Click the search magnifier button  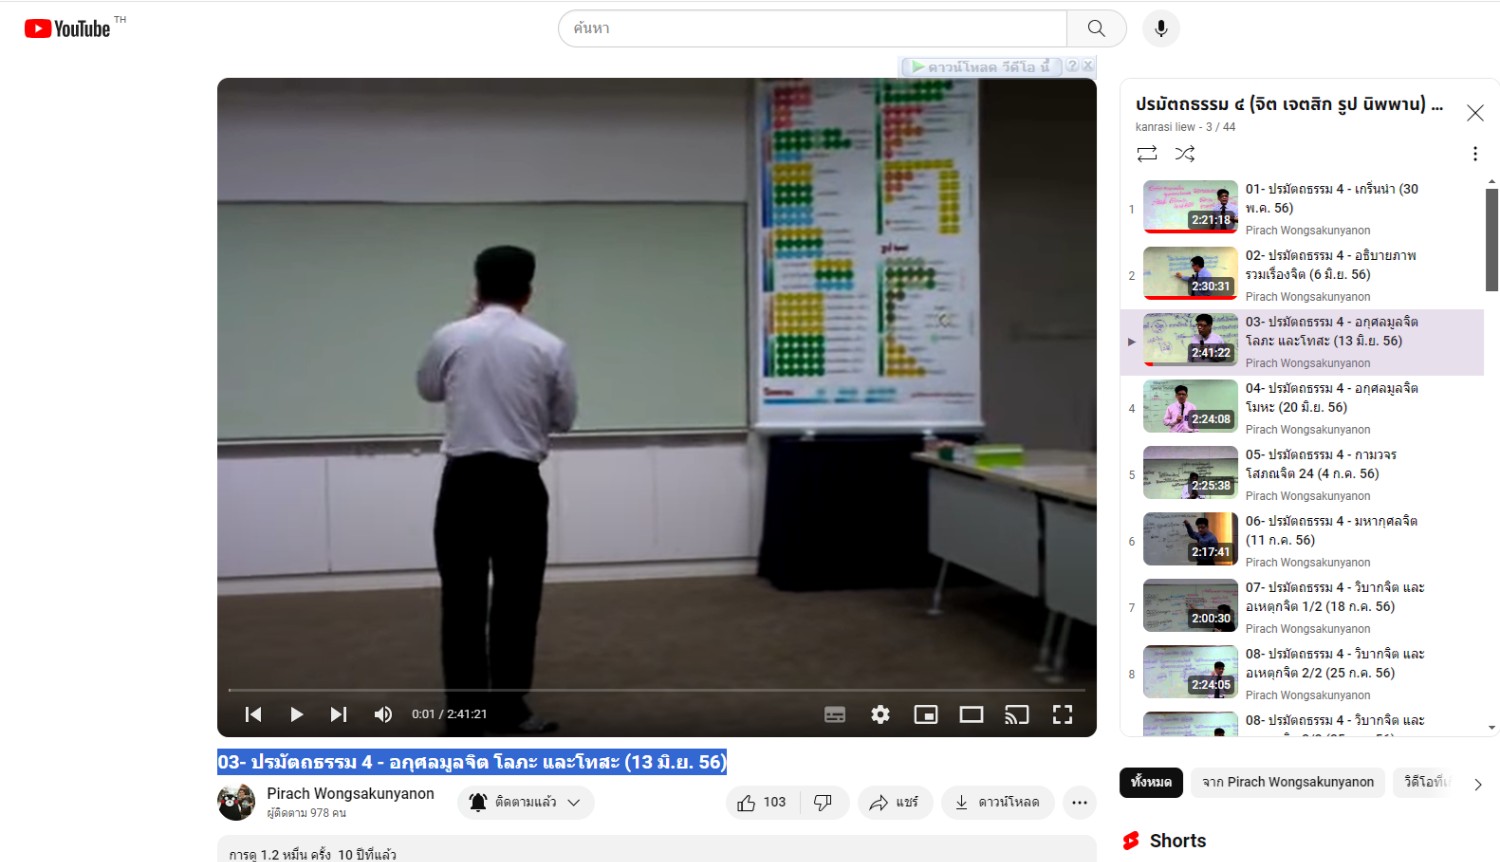pyautogui.click(x=1096, y=28)
